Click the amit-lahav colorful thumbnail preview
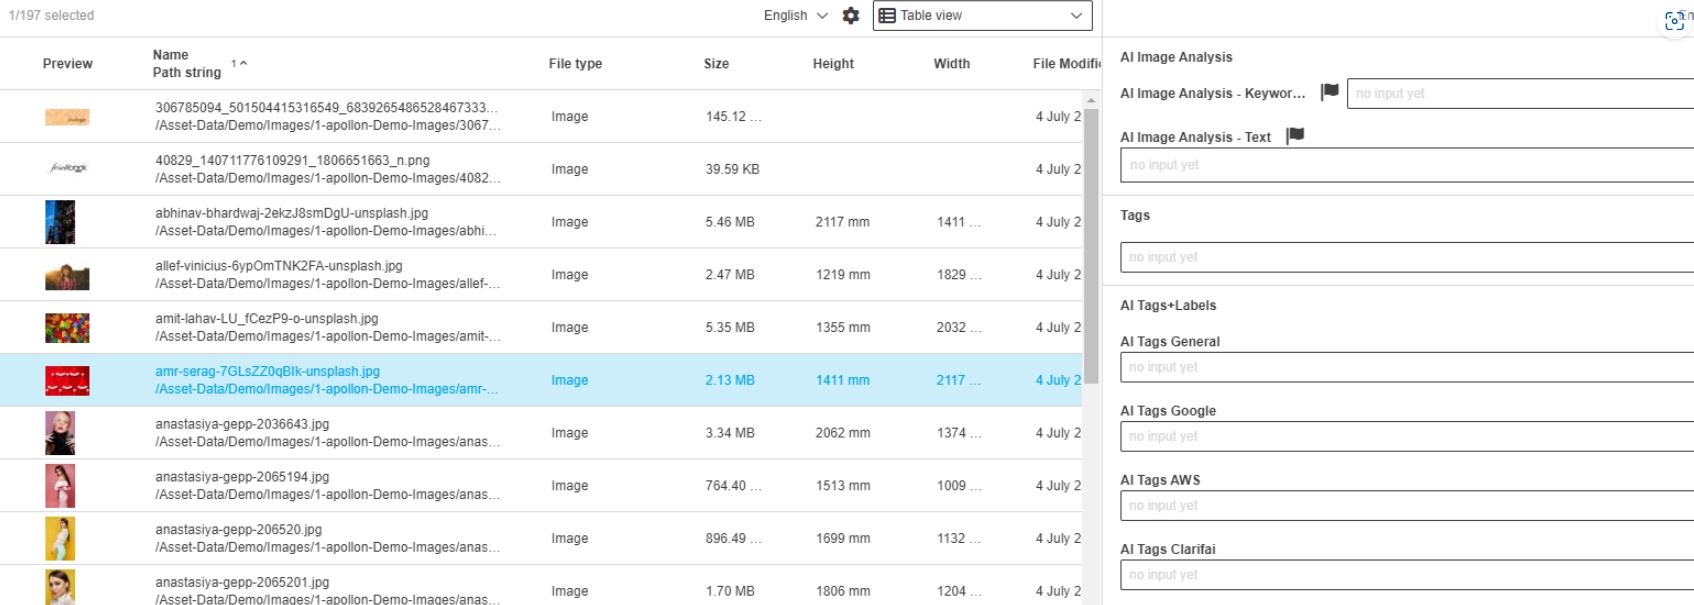1694x605 pixels. [67, 328]
